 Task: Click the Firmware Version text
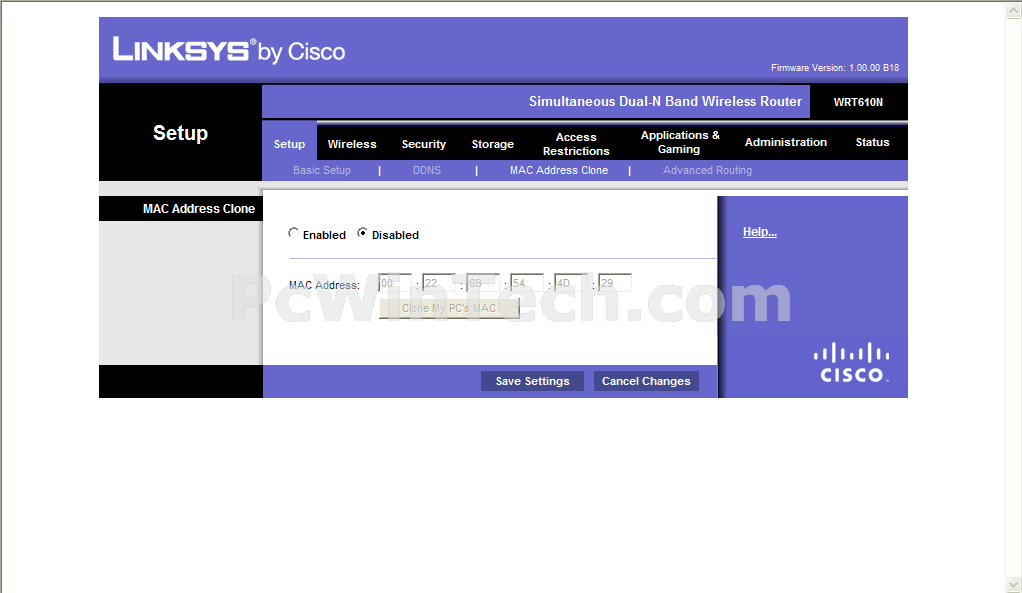tap(835, 68)
